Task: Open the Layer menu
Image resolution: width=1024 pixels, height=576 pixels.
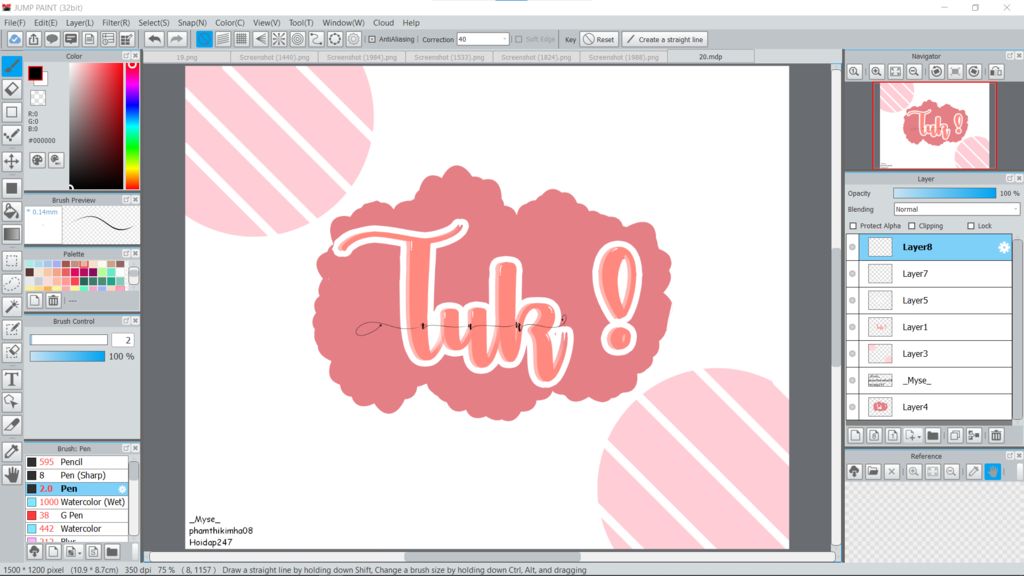Action: [x=79, y=22]
